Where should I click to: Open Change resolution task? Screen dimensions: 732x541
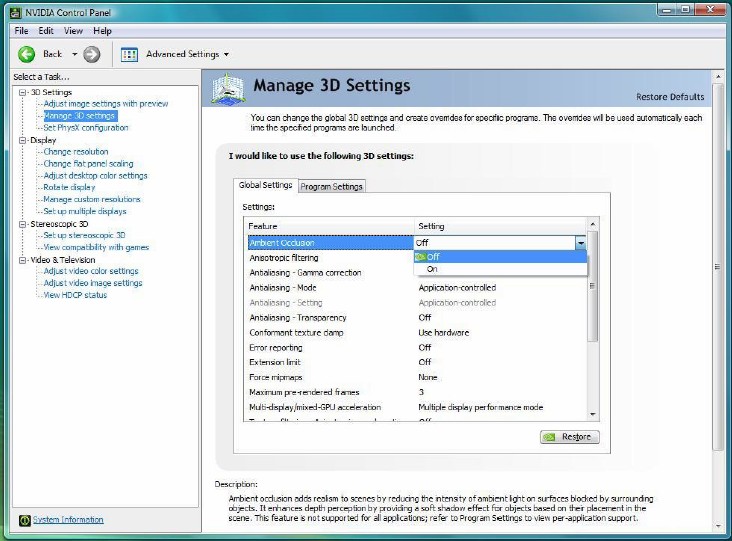(x=76, y=152)
